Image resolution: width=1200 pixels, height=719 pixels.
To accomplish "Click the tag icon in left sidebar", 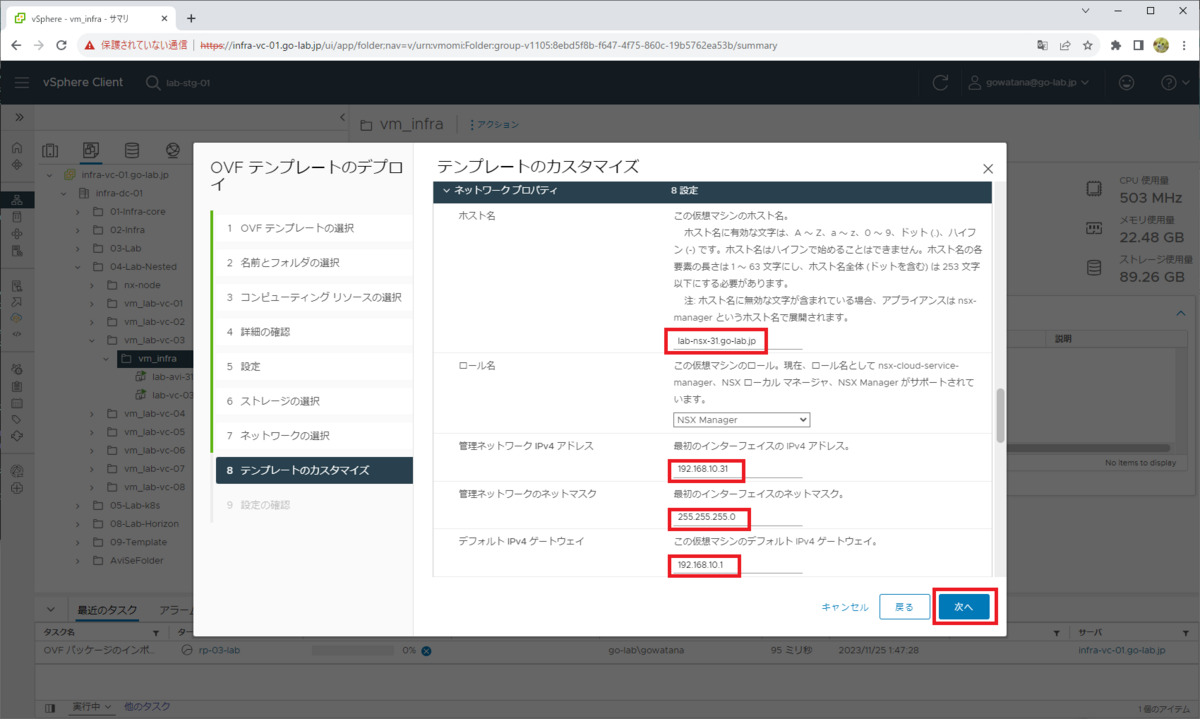I will [x=17, y=419].
